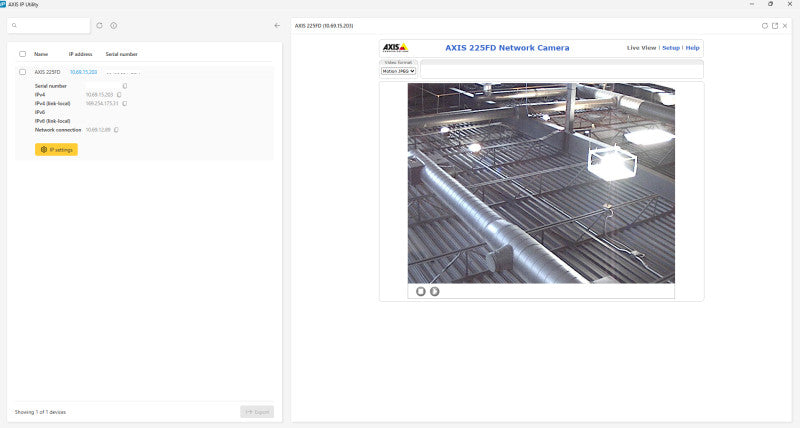Restore down the AXIS IP Utility window
This screenshot has width=800, height=428.
click(x=770, y=4)
